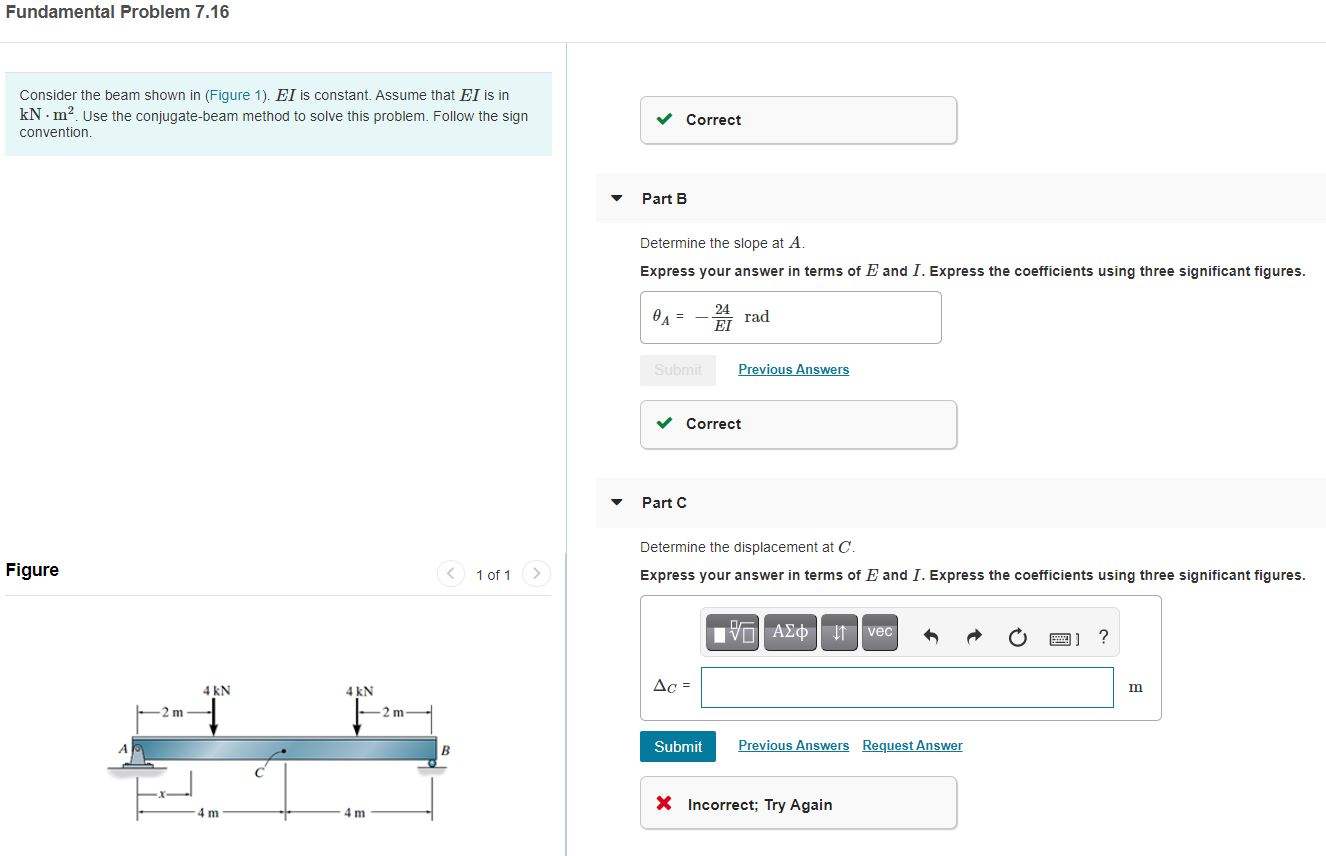Go to previous figure
Screen dimensions: 1326x856
tap(451, 574)
